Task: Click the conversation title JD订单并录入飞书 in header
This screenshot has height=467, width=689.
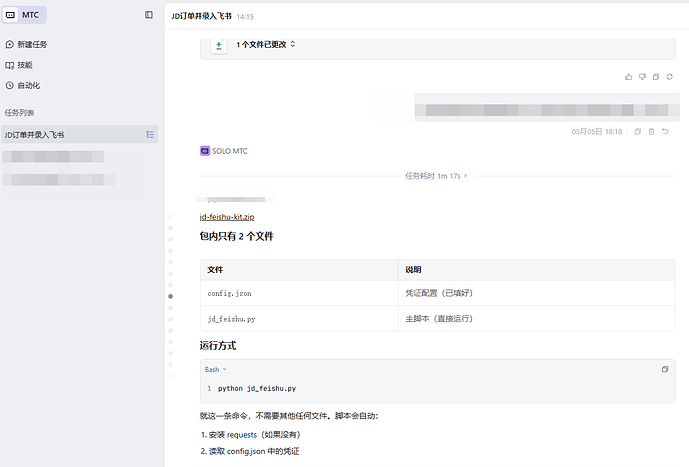Action: coord(202,16)
